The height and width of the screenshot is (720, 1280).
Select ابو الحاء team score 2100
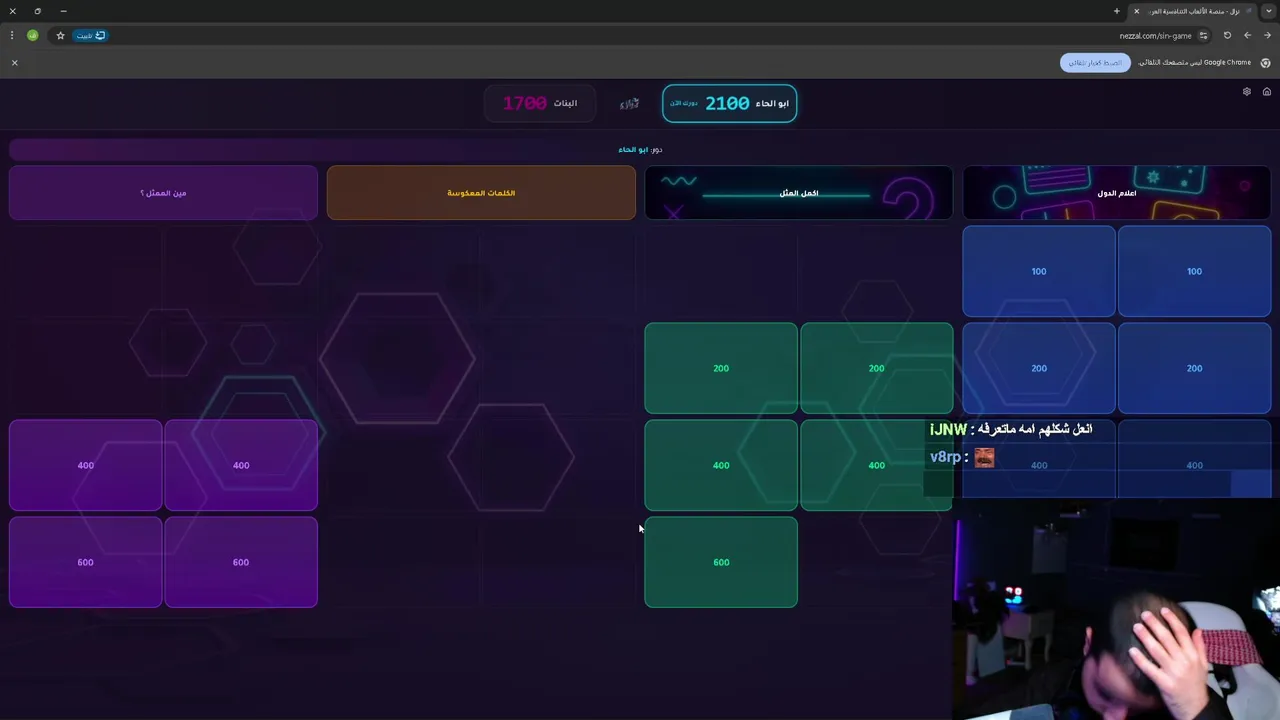tap(729, 103)
